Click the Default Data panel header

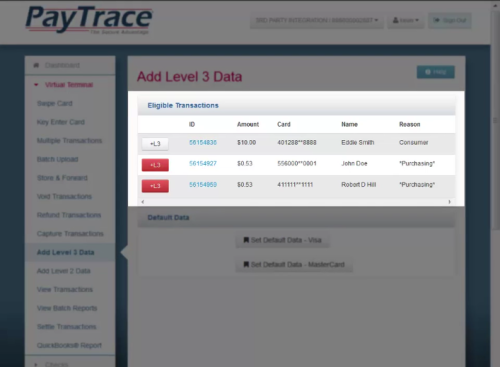pos(296,218)
